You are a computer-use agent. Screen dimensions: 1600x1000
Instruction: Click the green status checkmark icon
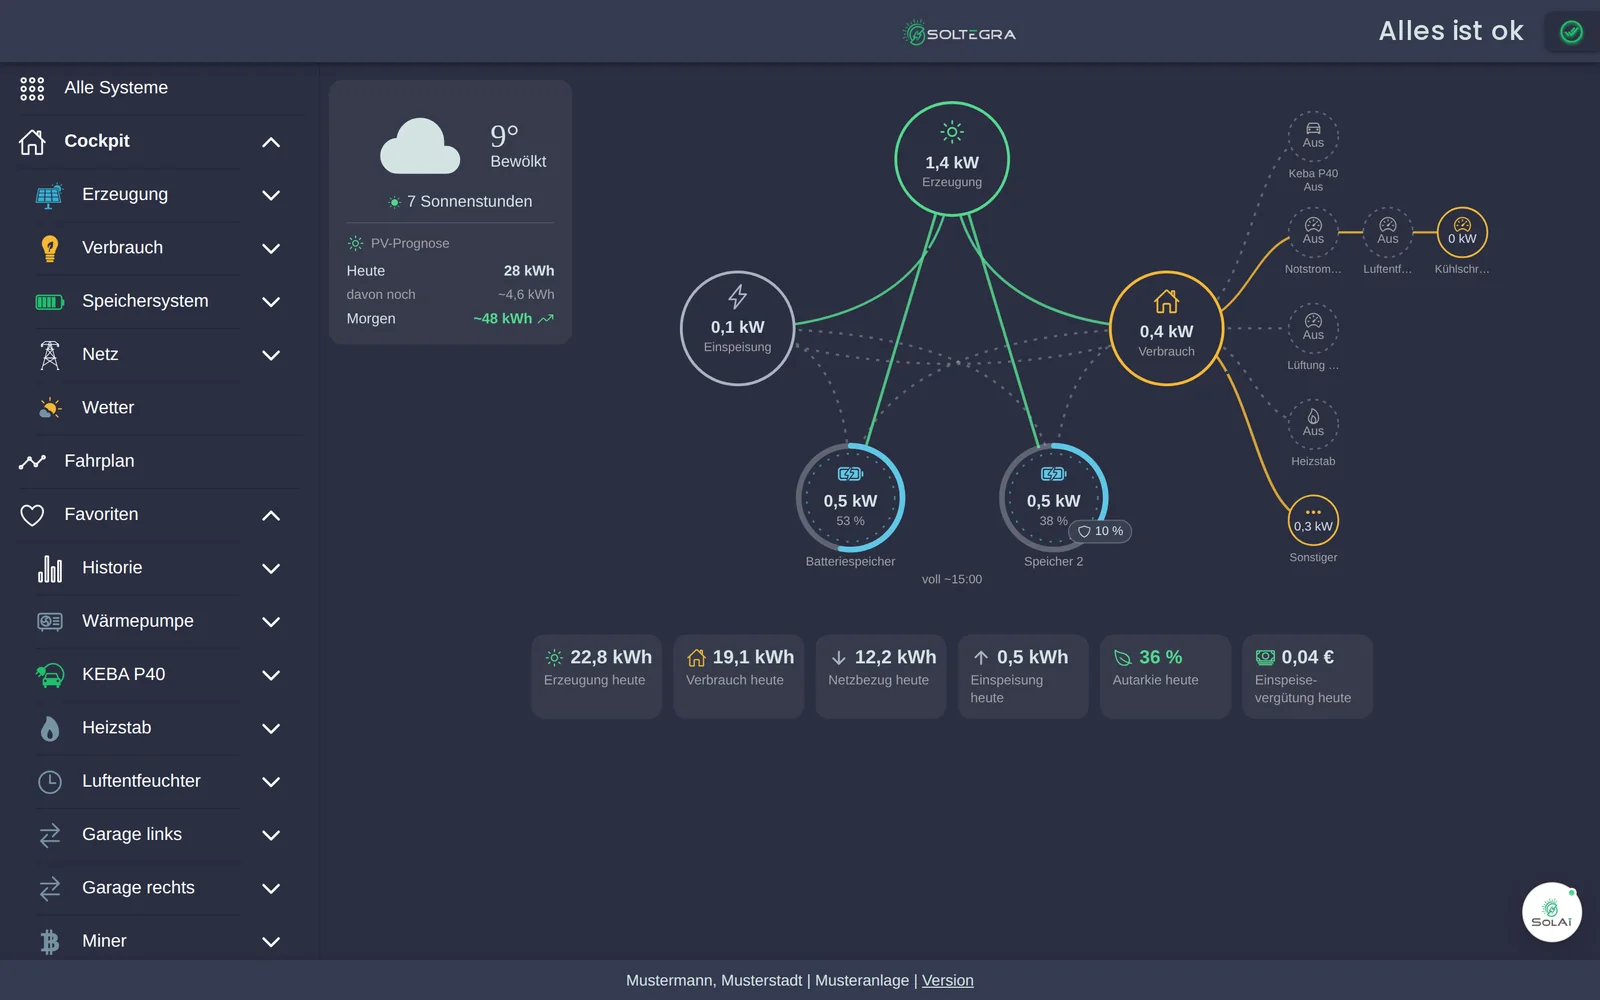(x=1571, y=32)
